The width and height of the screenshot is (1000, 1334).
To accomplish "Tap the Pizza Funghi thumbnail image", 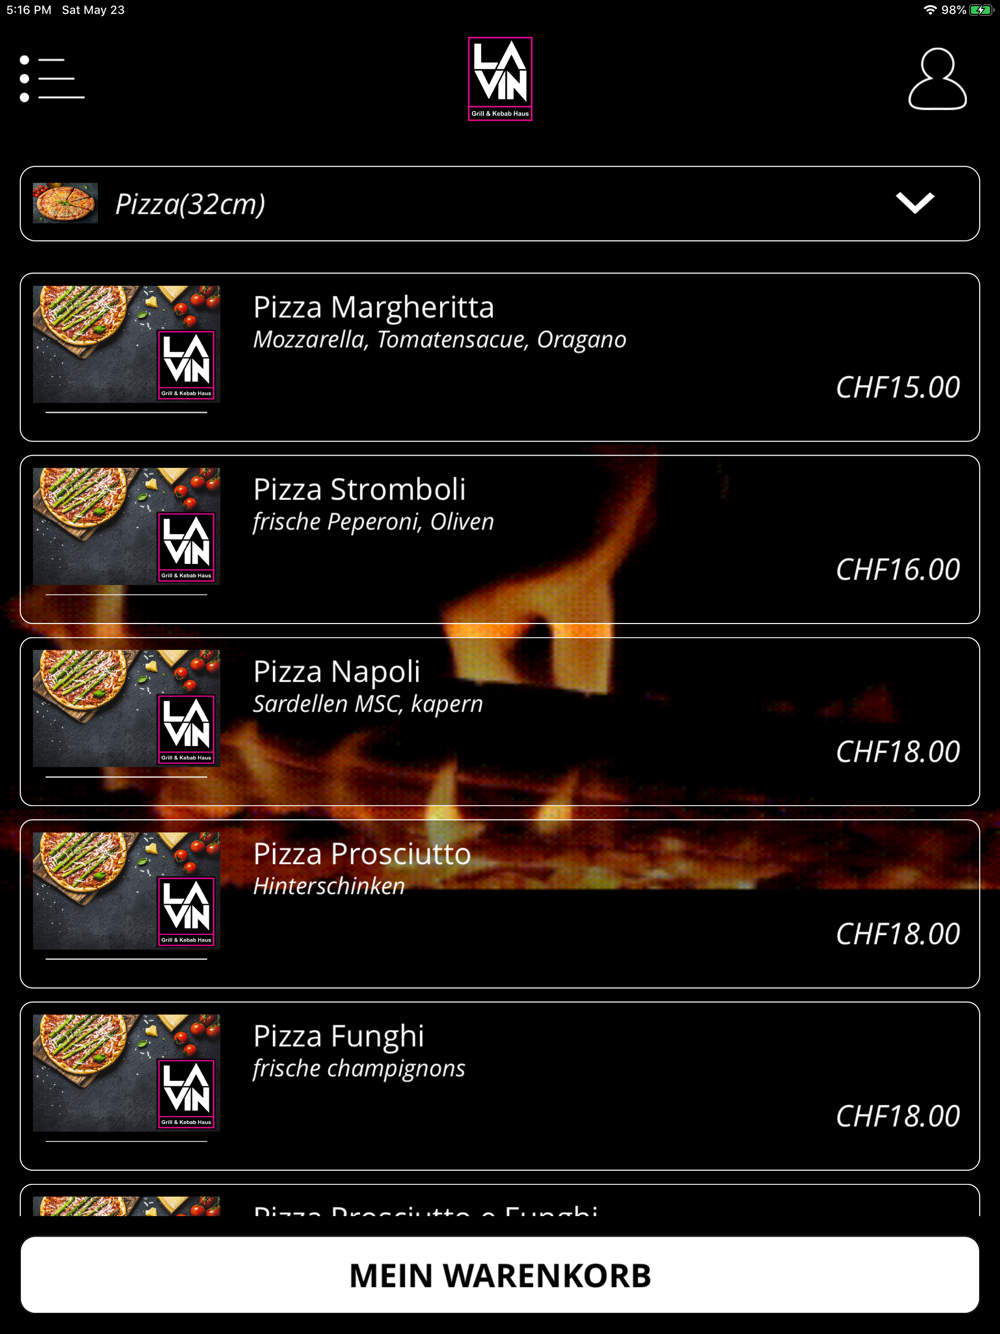I will (126, 1073).
